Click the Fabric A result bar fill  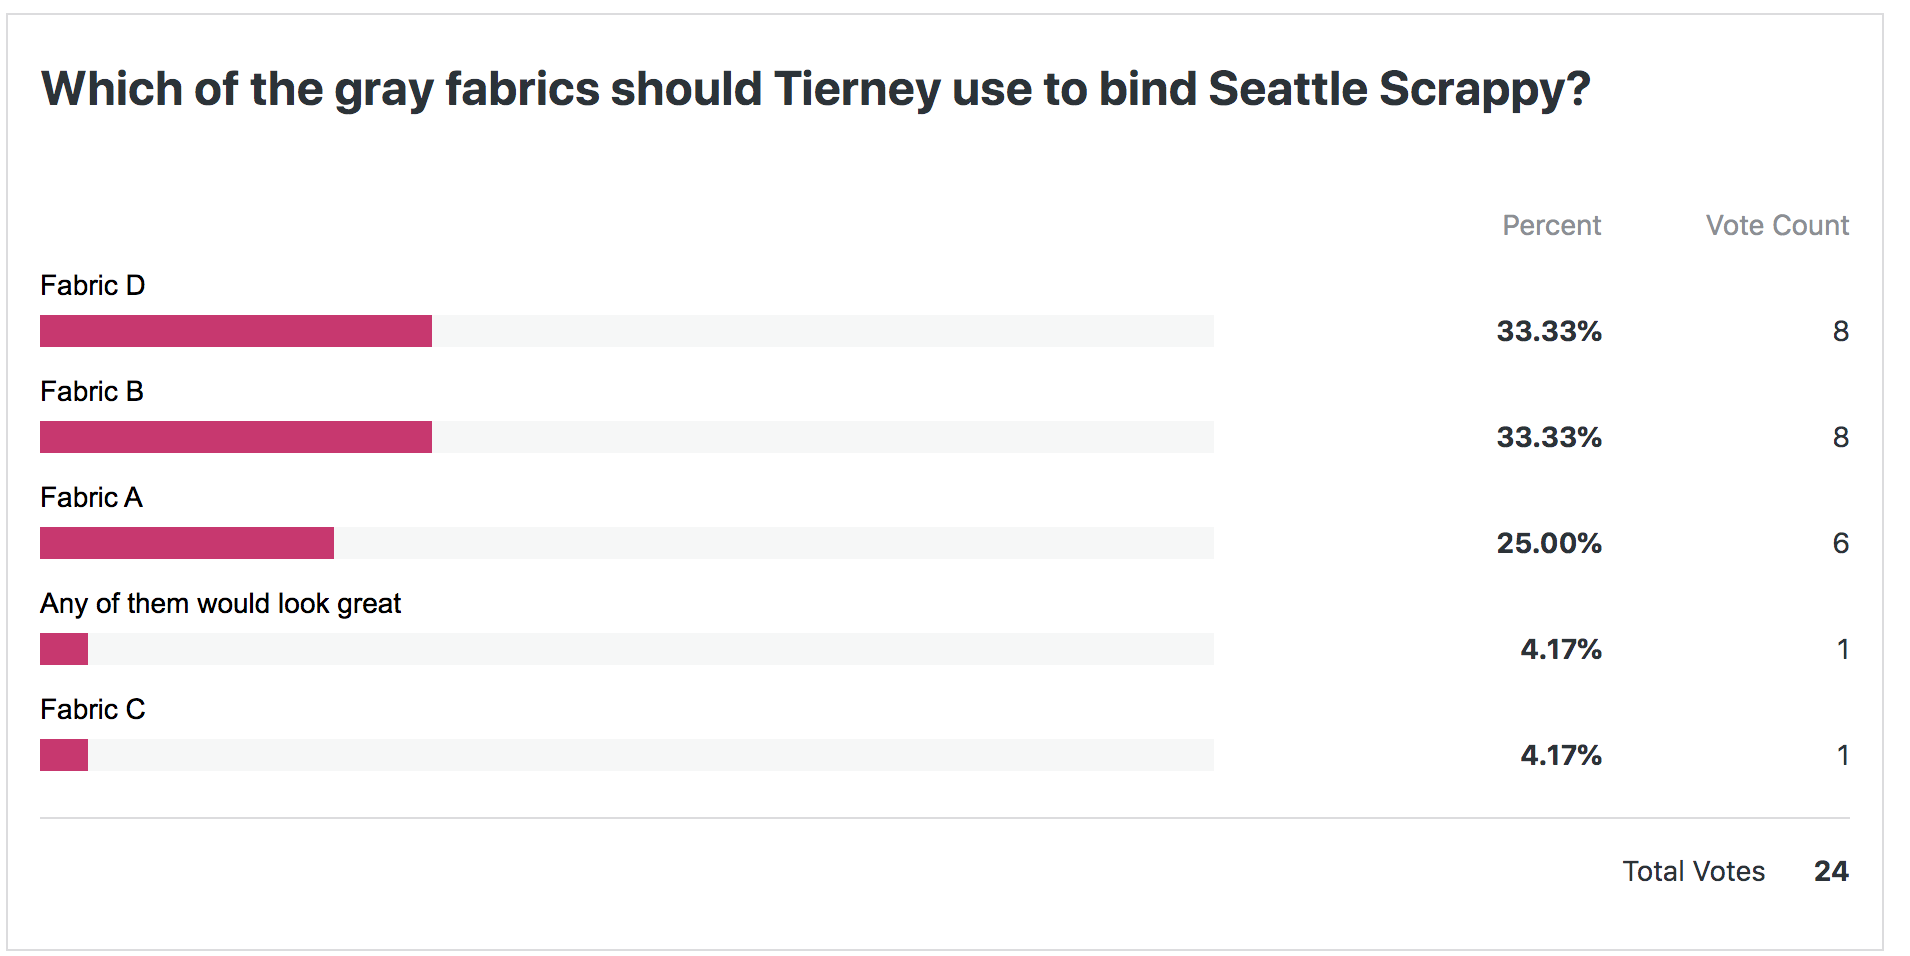(187, 543)
